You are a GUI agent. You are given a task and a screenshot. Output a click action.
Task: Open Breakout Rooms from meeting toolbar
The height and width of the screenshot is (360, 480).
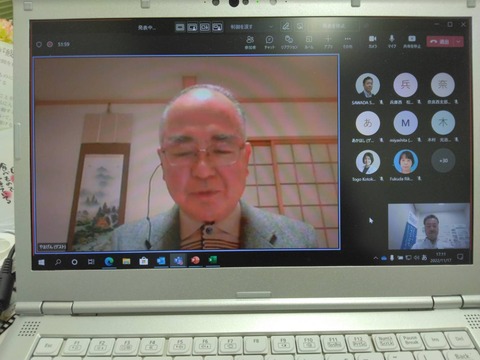pyautogui.click(x=309, y=42)
